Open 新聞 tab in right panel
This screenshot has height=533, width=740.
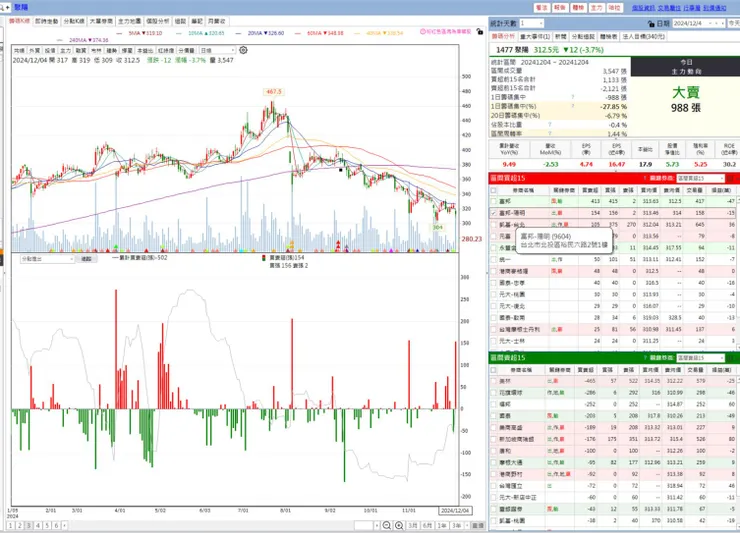pos(560,36)
